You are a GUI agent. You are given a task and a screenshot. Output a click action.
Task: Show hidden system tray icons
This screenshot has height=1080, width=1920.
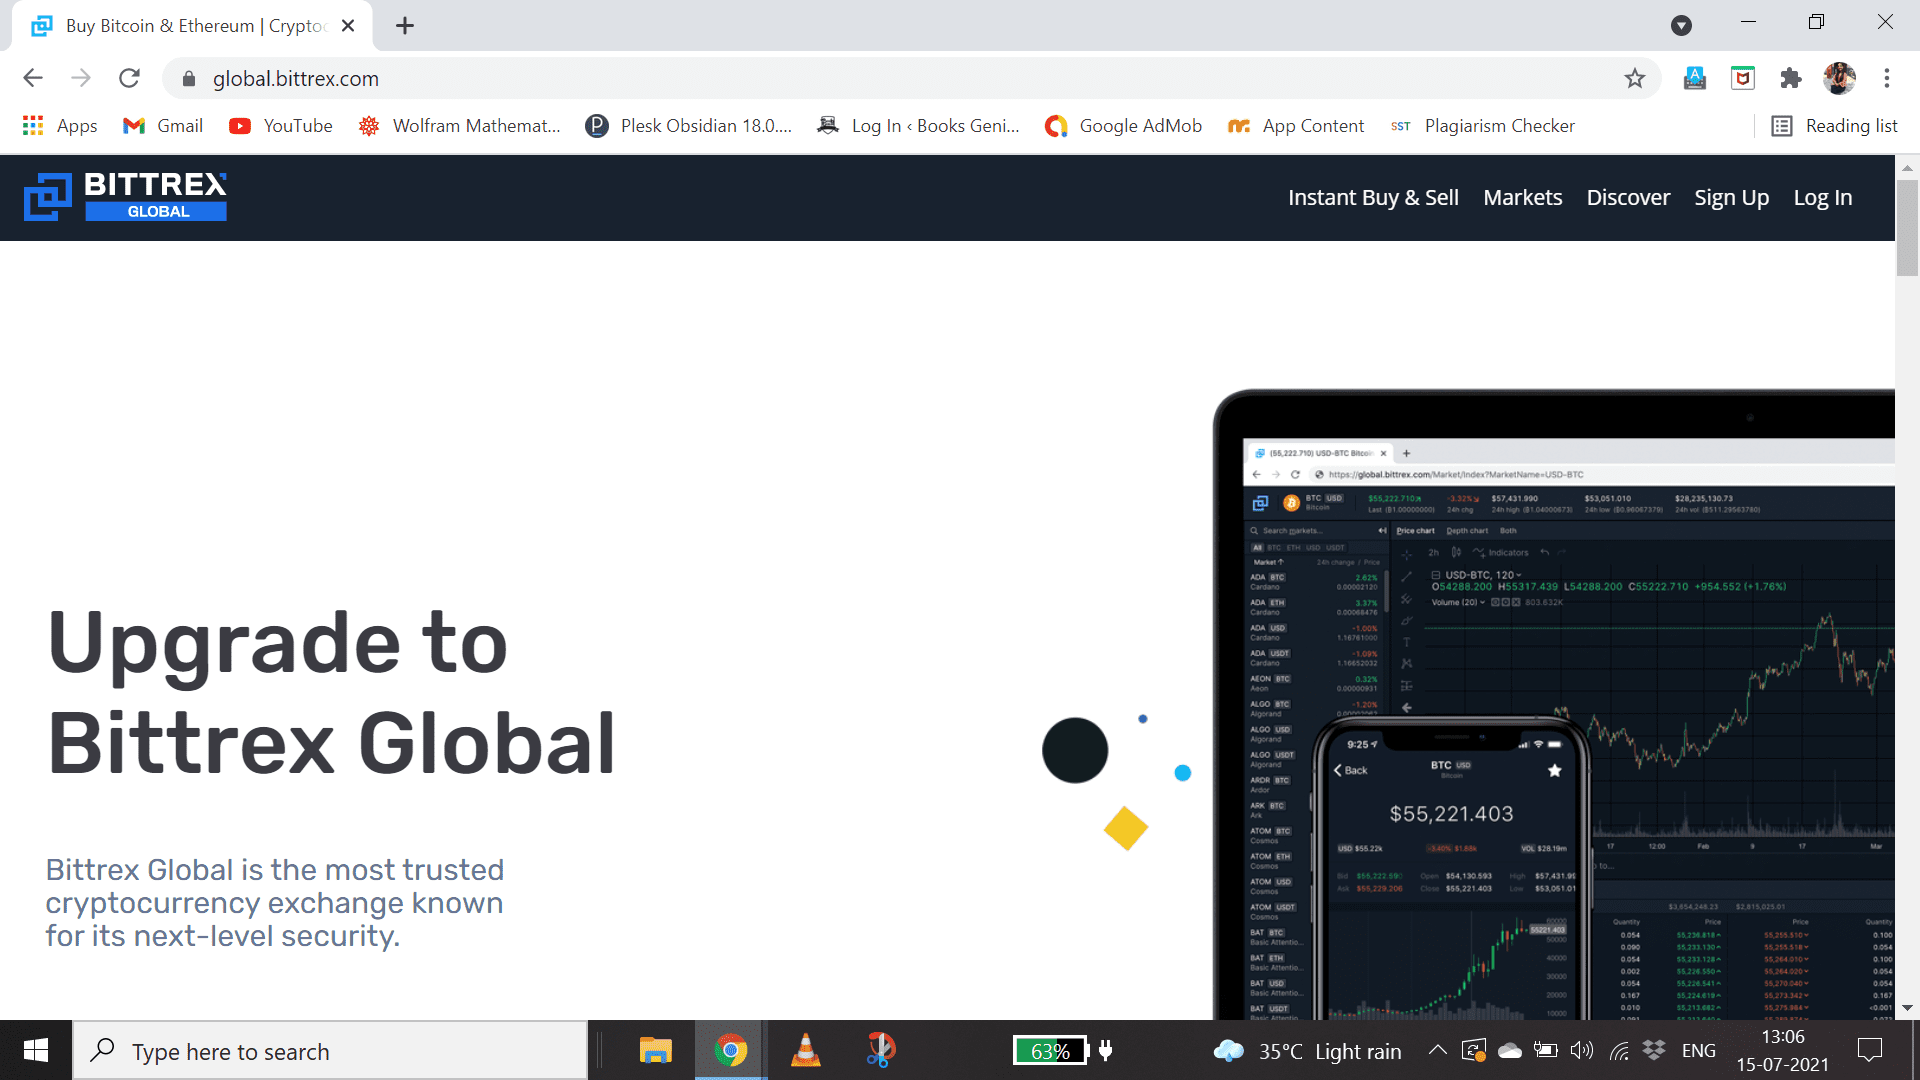(1437, 1050)
